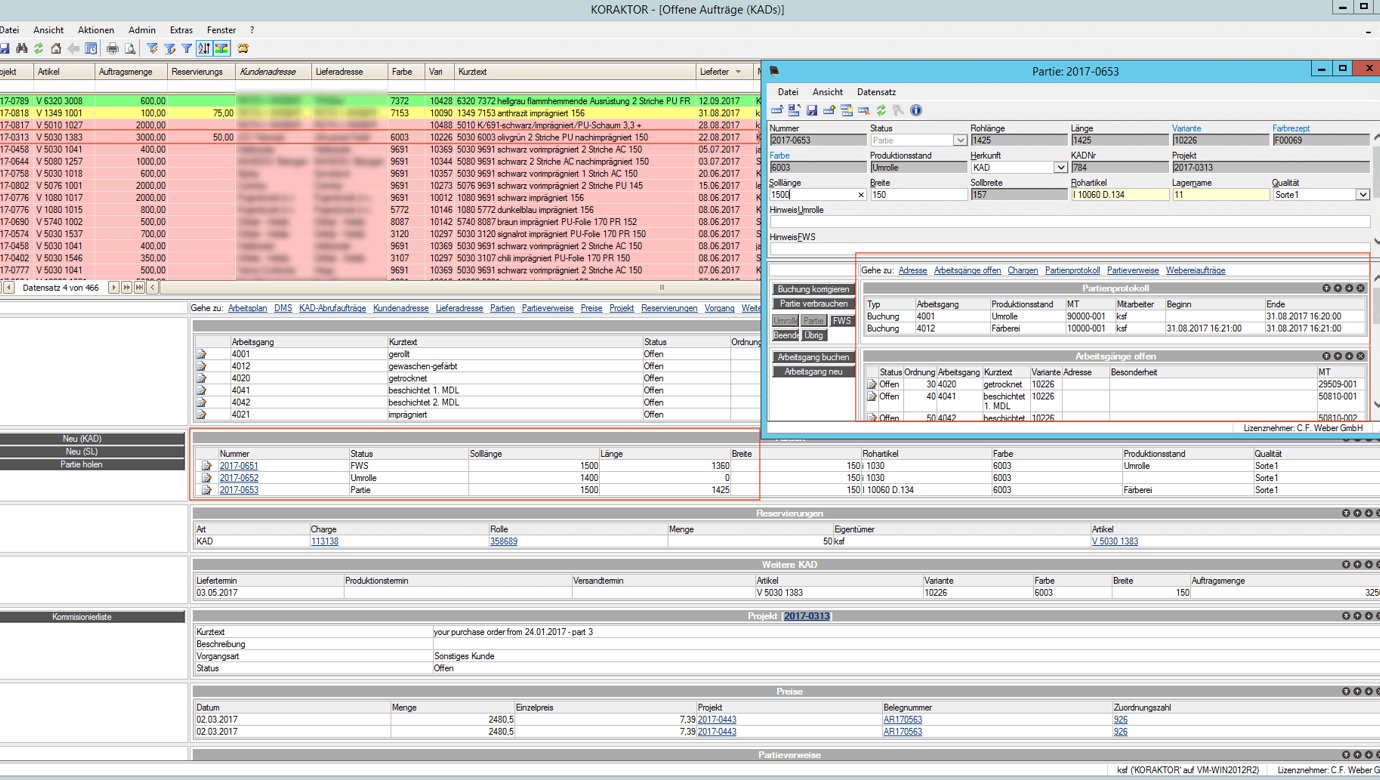Expand the Qualität dropdown showing Sorte1
The width and height of the screenshot is (1380, 780).
tap(1362, 195)
